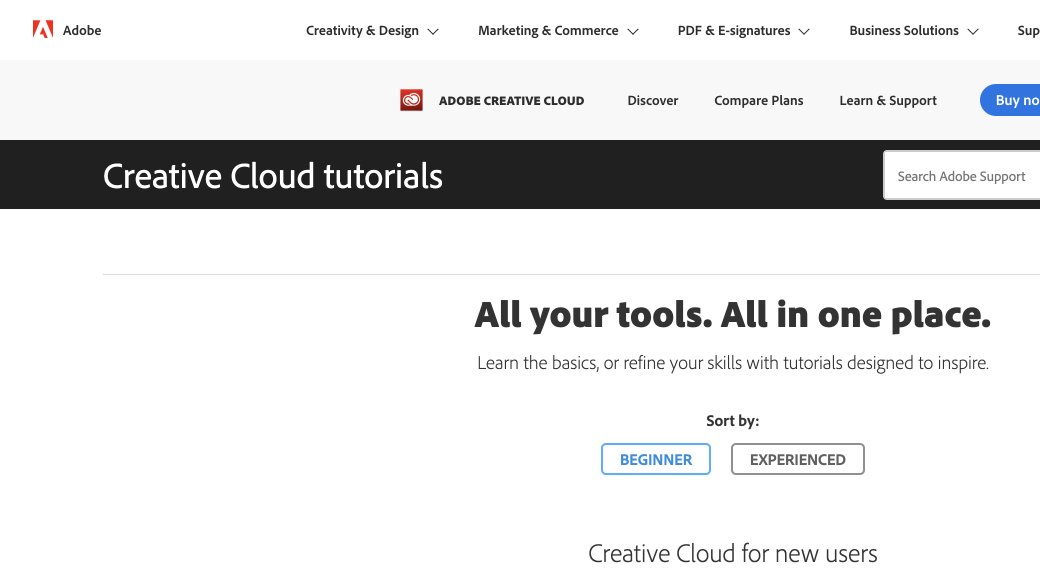
Task: Open the Compare Plans page
Action: pyautogui.click(x=758, y=100)
